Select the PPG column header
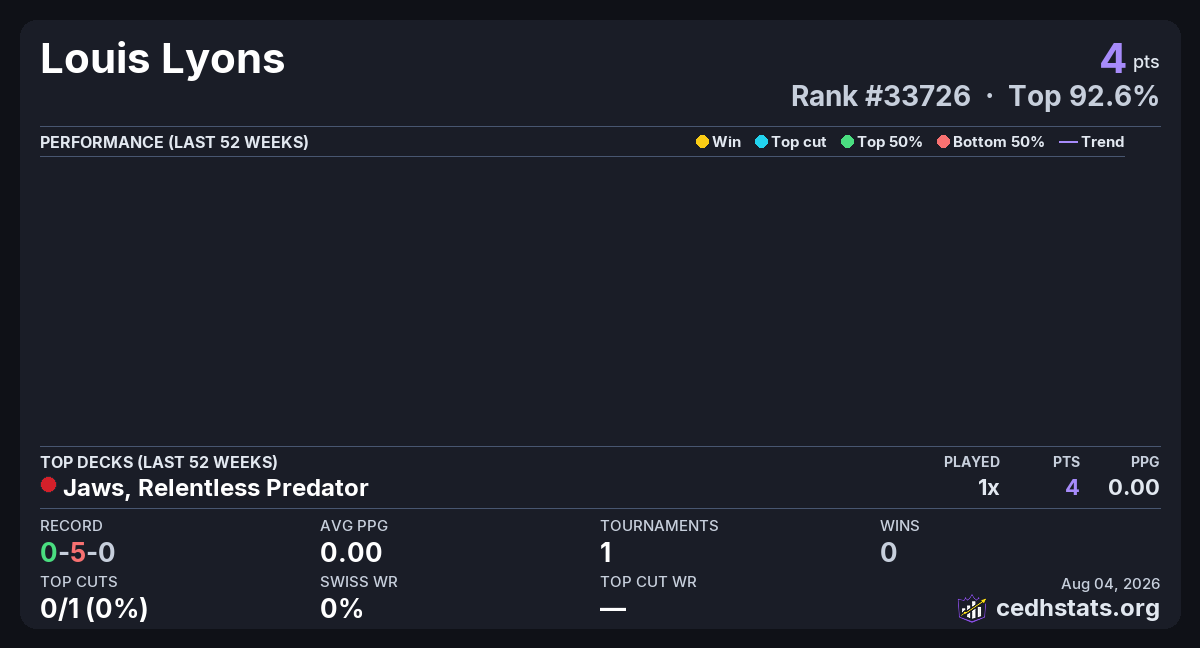 point(1145,462)
